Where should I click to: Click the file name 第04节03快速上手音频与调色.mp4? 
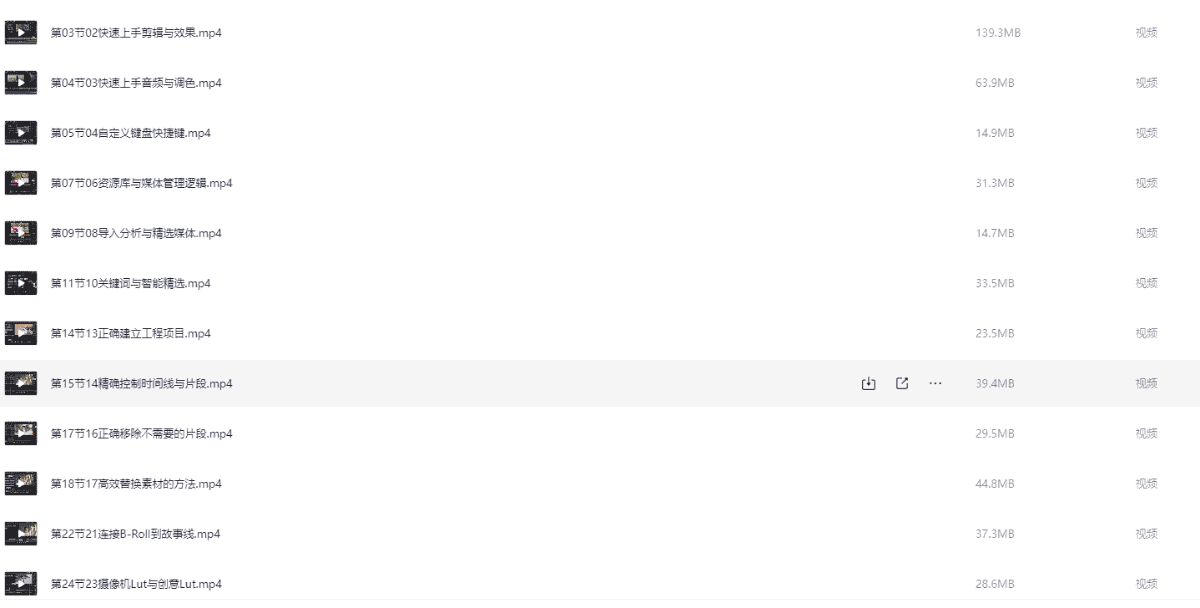point(136,83)
